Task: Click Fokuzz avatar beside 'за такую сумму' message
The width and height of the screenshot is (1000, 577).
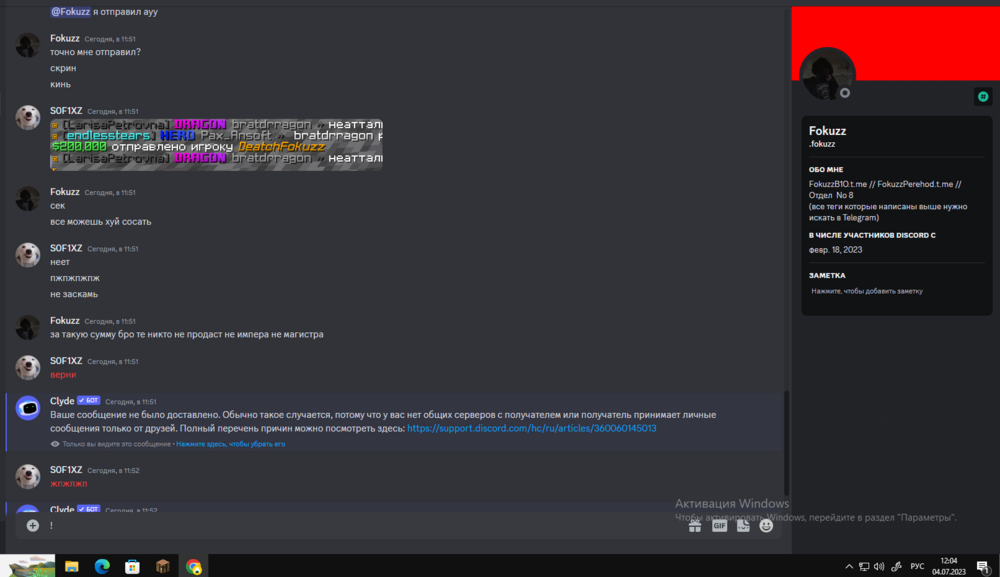Action: [27, 327]
